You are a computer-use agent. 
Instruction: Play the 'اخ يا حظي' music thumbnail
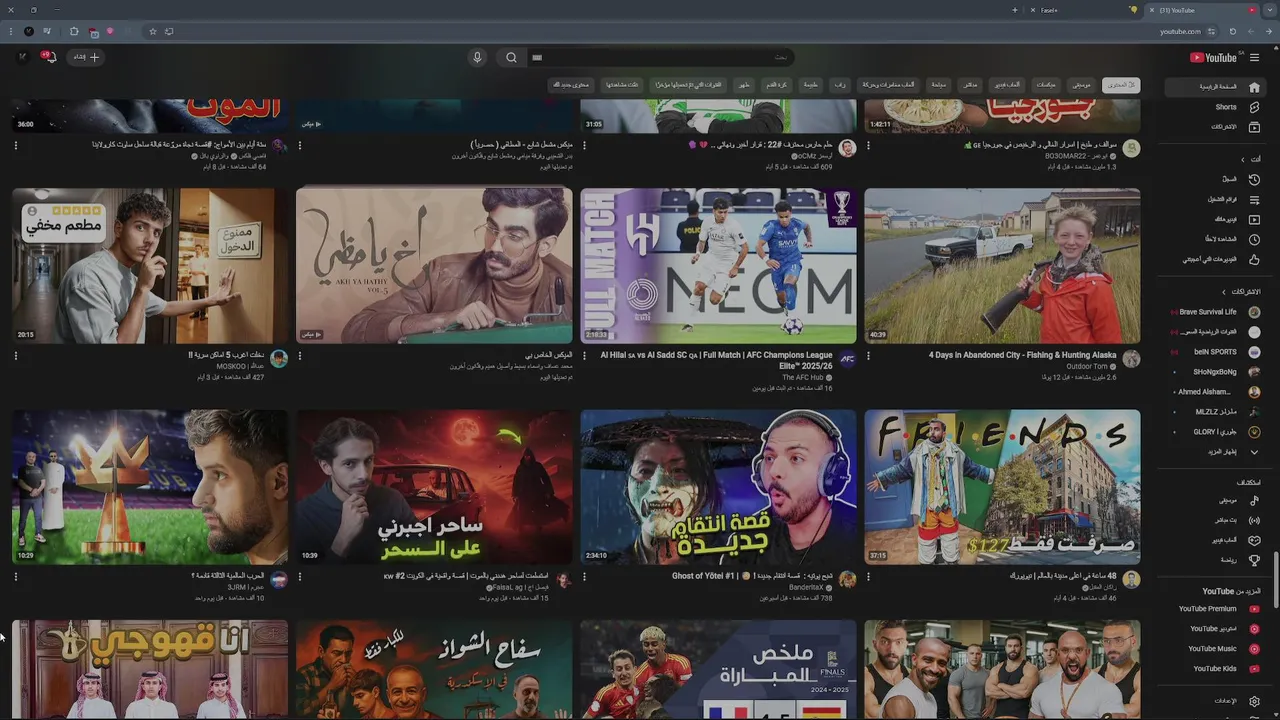point(434,266)
